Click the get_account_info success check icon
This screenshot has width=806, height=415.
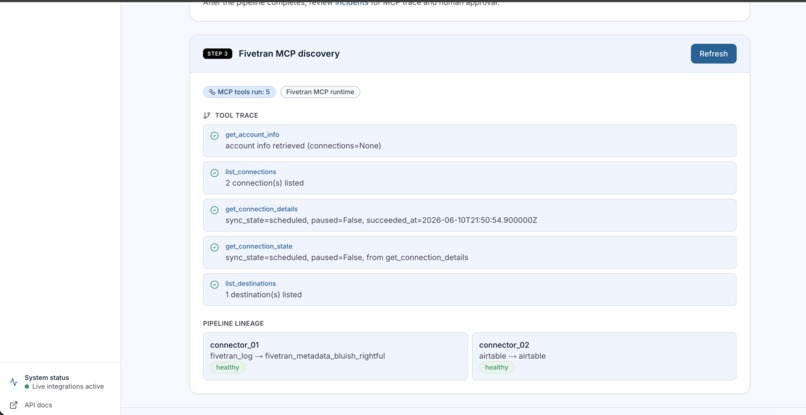(x=214, y=136)
